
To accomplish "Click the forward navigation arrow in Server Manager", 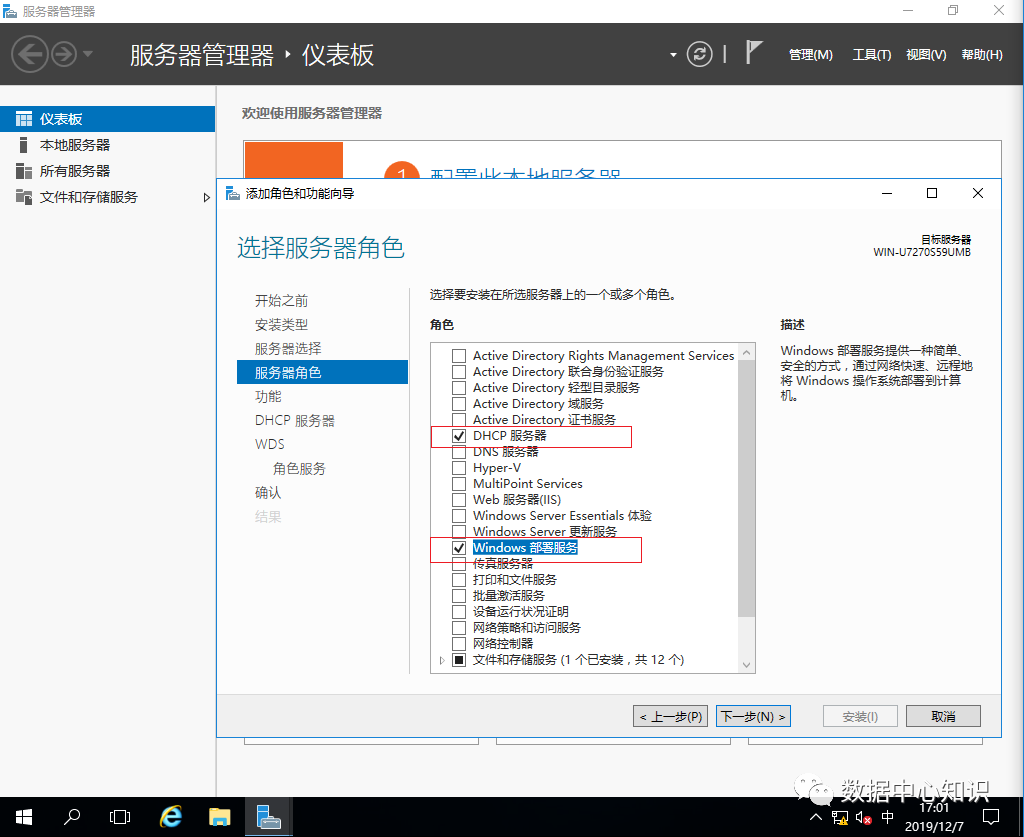I will click(x=65, y=54).
